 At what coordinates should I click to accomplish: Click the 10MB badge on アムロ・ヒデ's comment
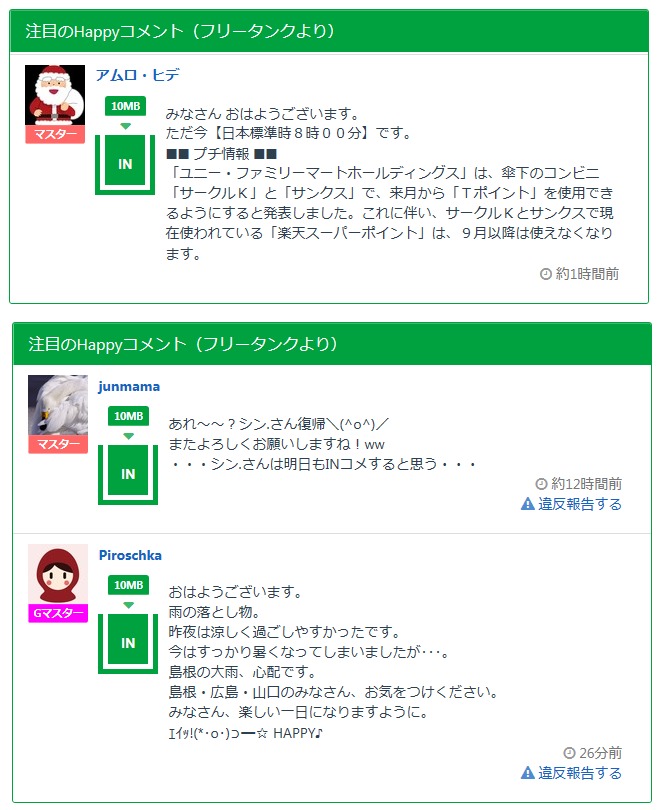126,106
